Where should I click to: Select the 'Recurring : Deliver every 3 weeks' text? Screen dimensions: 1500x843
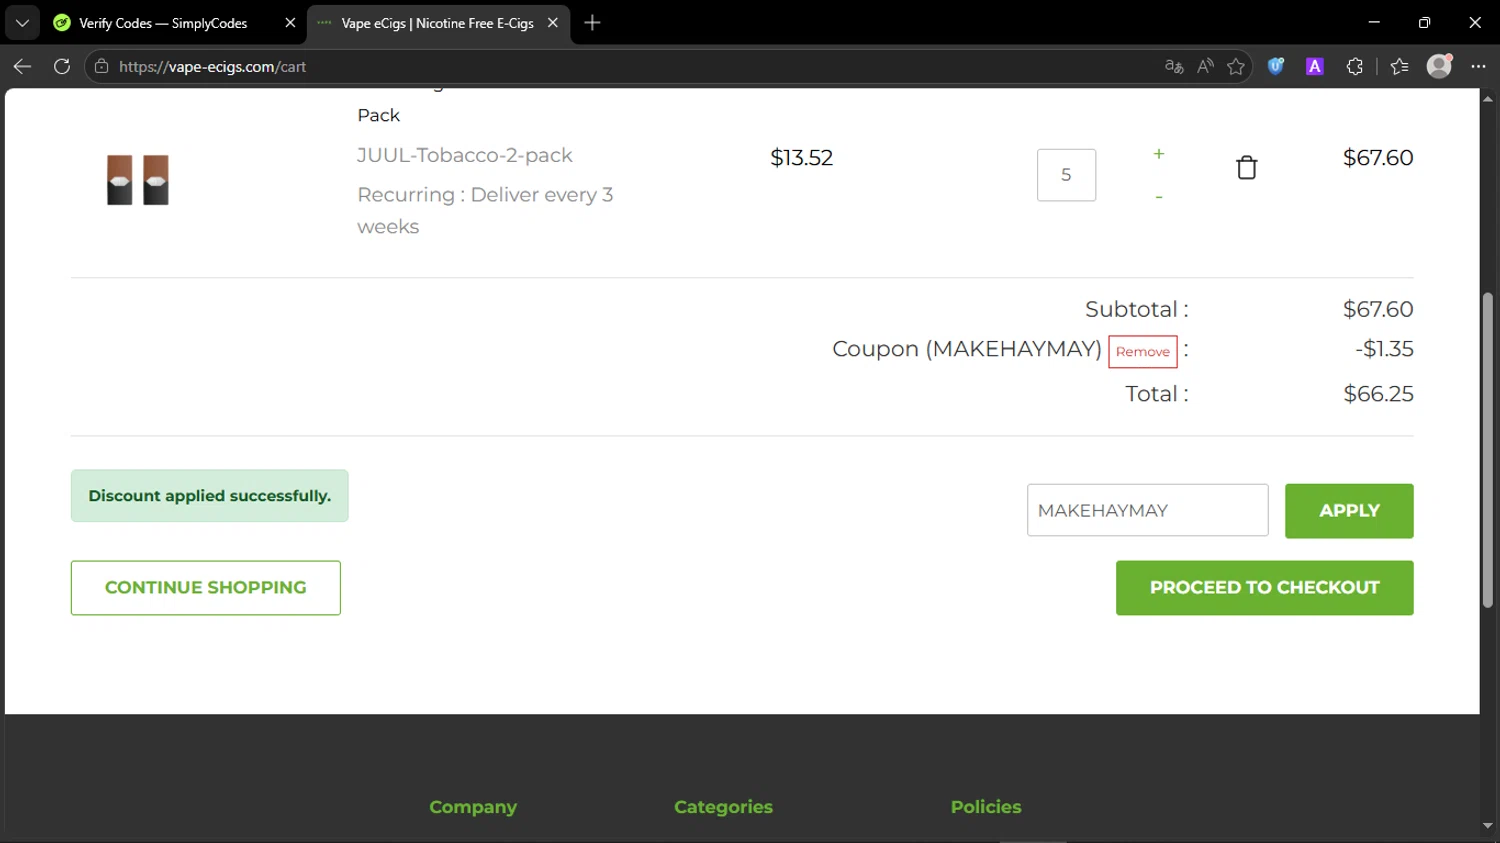click(485, 211)
